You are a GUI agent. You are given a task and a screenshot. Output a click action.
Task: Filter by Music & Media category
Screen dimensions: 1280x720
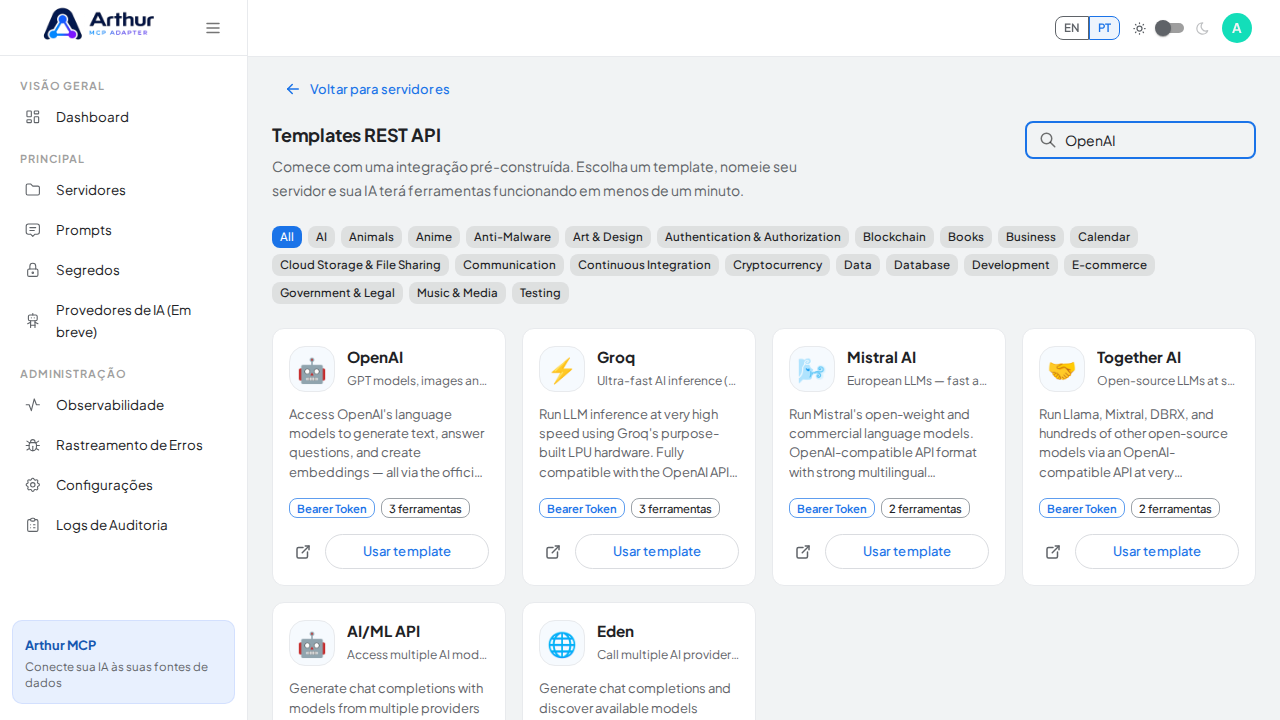pos(457,293)
